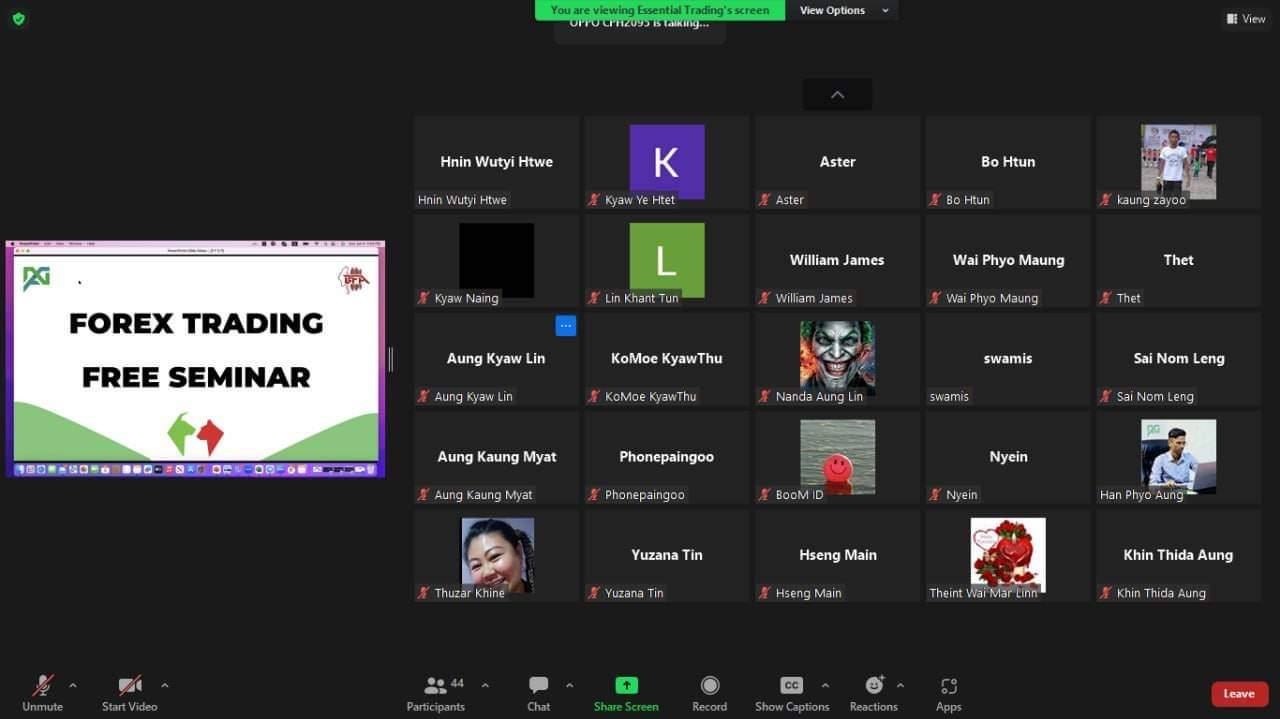Viewport: 1280px width, 719px height.
Task: Select Han Phyo Aung's video tile
Action: pos(1178,456)
